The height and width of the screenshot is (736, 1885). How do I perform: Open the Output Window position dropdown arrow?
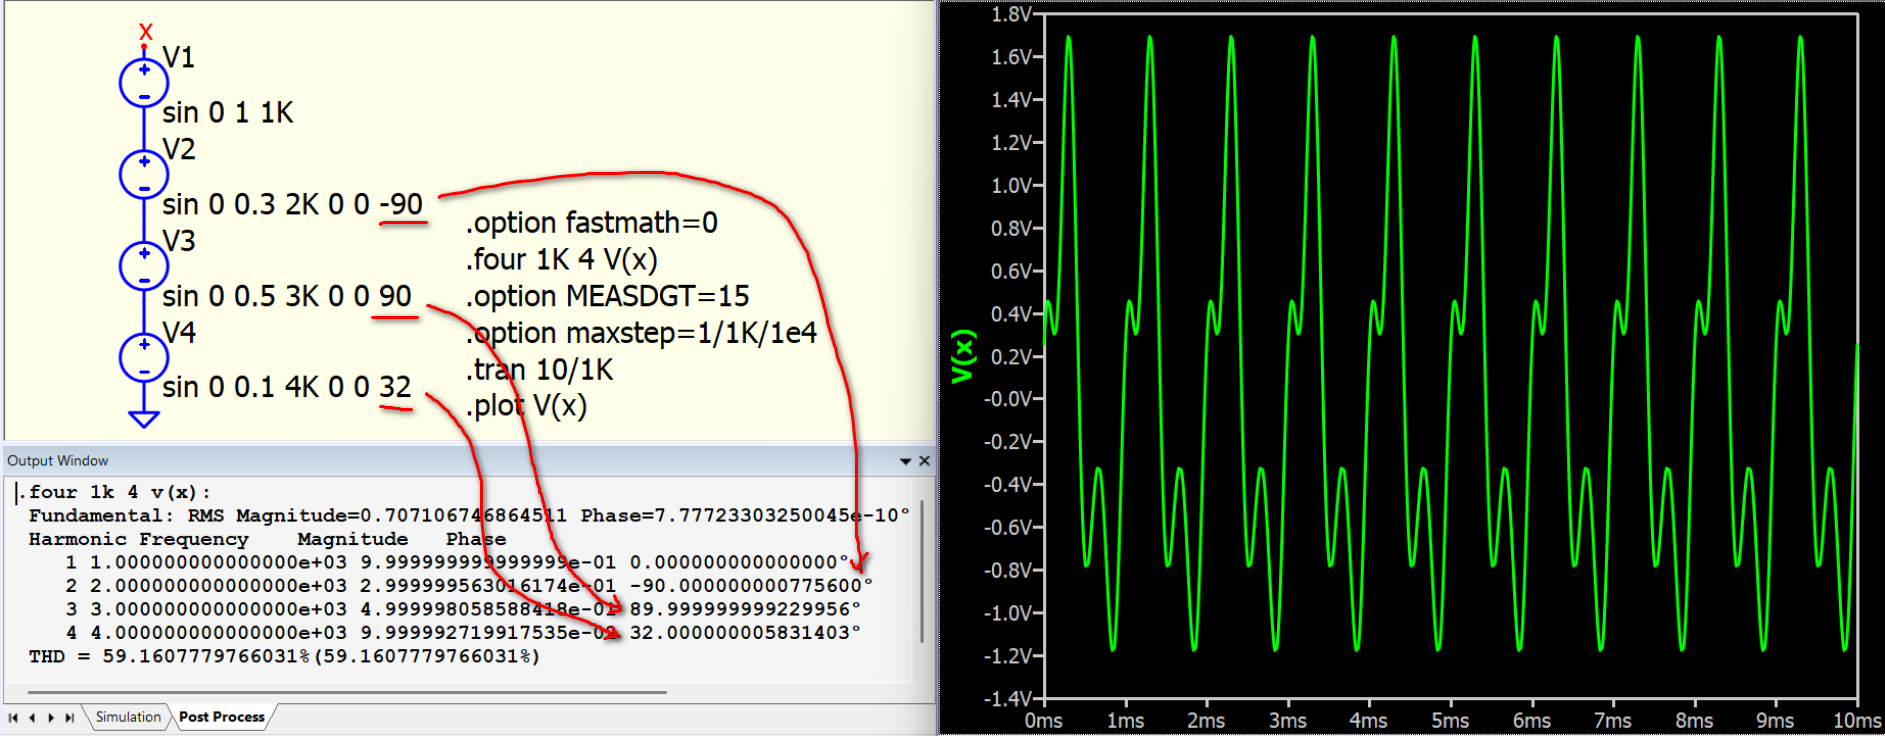pyautogui.click(x=905, y=461)
